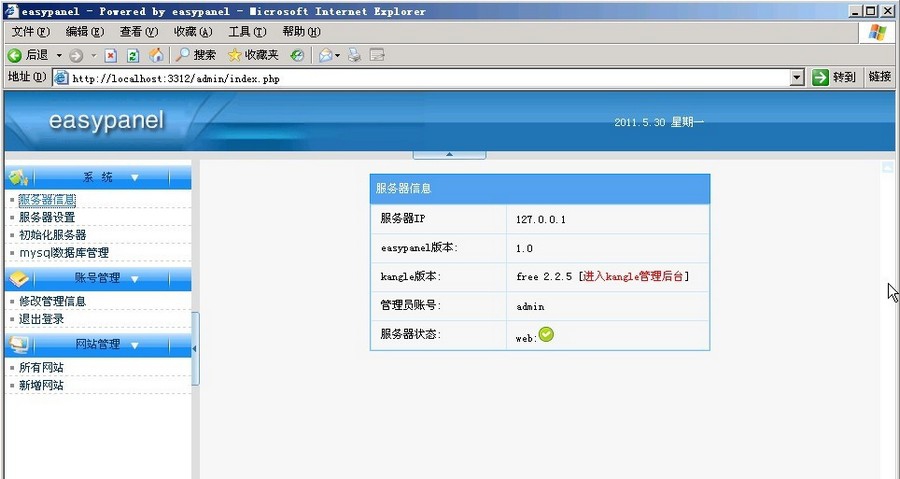Open the 帮助(H) menu
900x479 pixels.
click(x=301, y=32)
